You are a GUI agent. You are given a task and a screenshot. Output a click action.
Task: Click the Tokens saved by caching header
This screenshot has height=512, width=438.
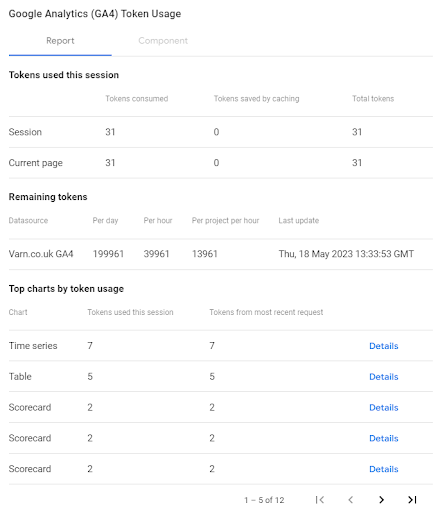pyautogui.click(x=256, y=99)
